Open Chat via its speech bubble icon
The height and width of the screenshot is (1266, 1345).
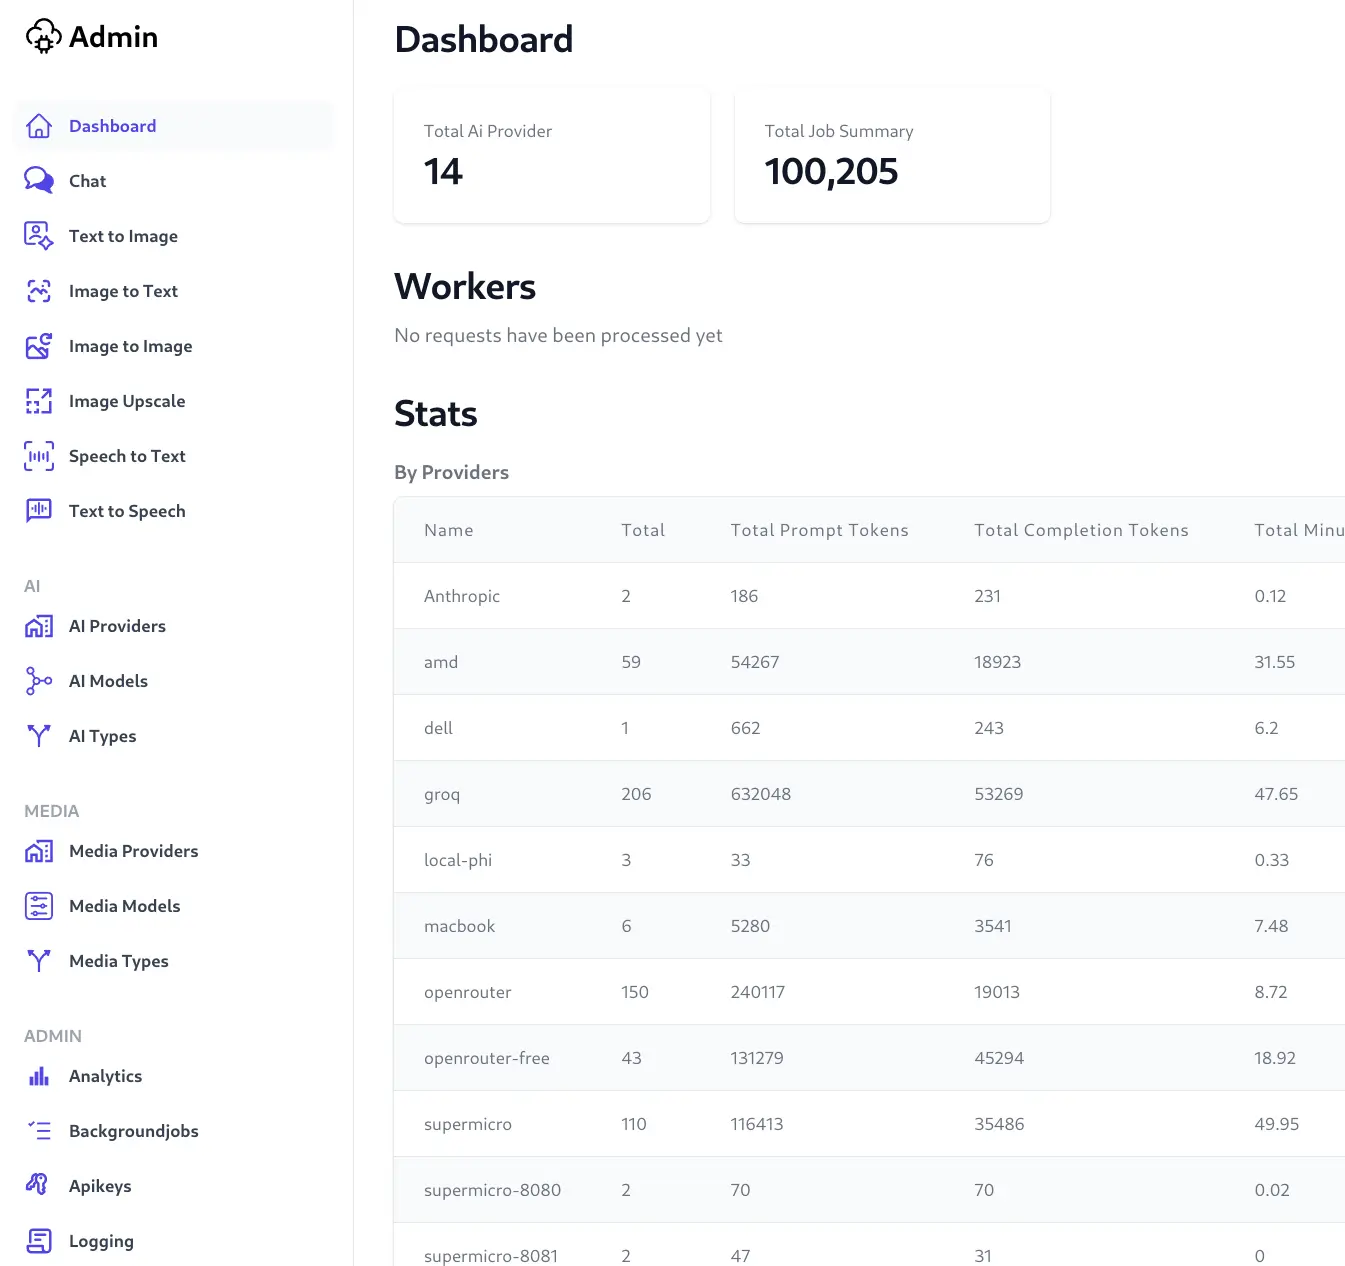(39, 180)
